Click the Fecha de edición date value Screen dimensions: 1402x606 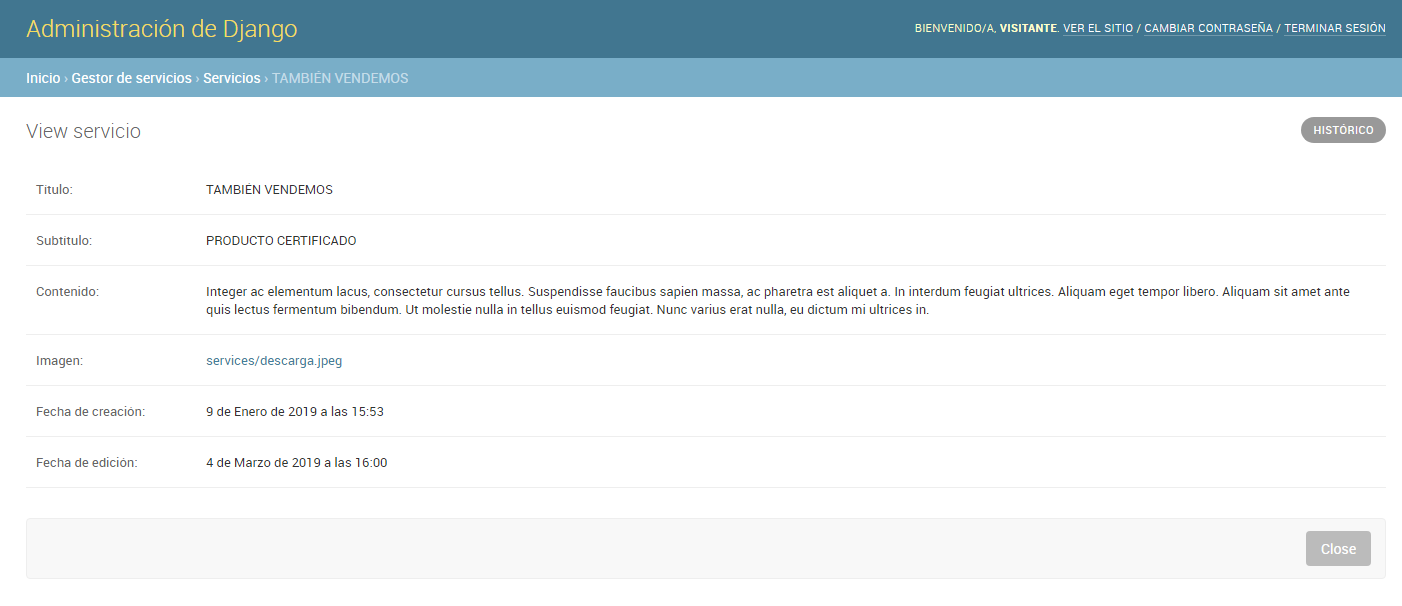[x=297, y=462]
